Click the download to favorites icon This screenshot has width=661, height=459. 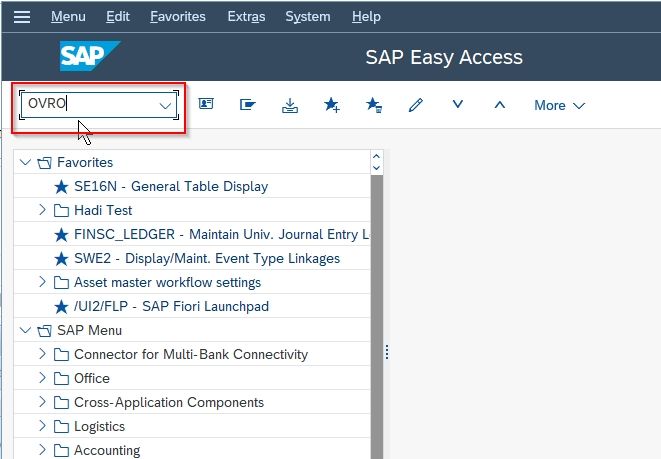point(290,105)
